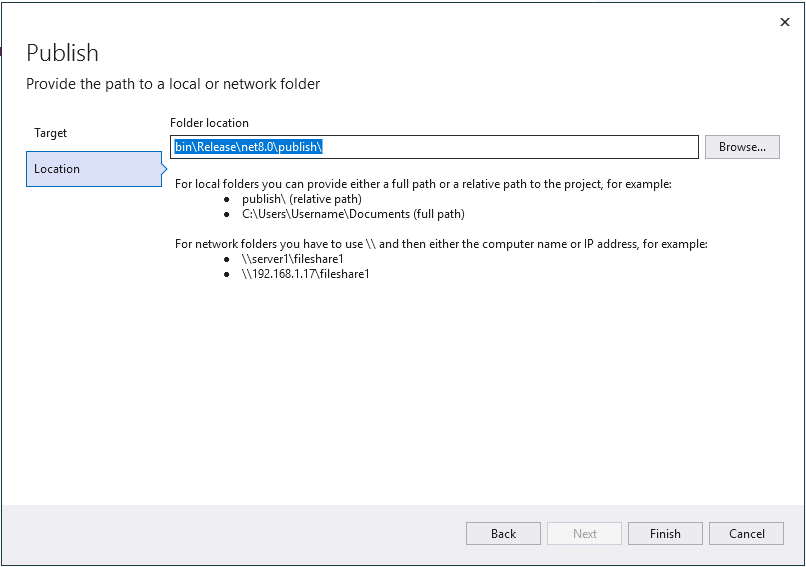Image resolution: width=806 pixels, height=567 pixels.
Task: Click empty space inside Folder location box
Action: click(x=510, y=147)
